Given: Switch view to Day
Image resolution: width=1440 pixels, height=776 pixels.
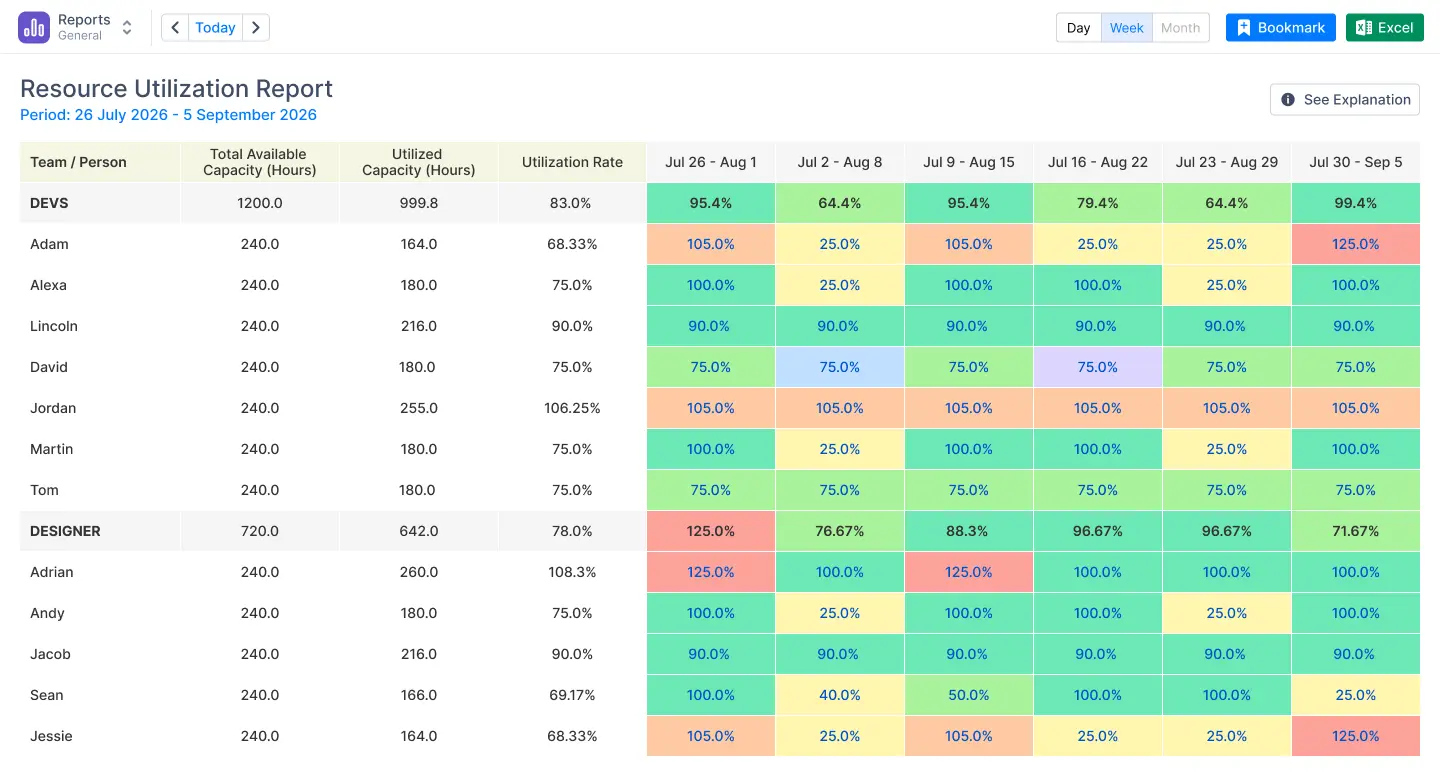Looking at the screenshot, I should (1078, 28).
